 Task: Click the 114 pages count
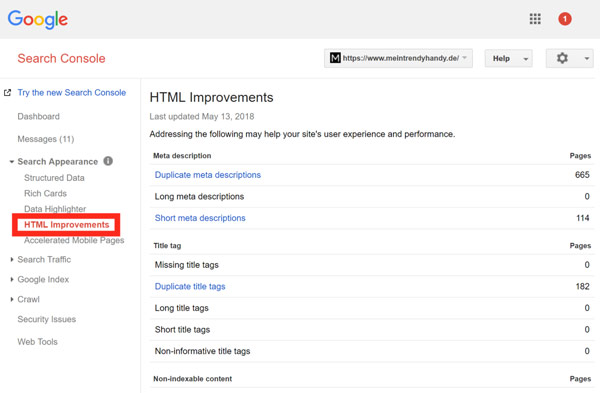[583, 218]
